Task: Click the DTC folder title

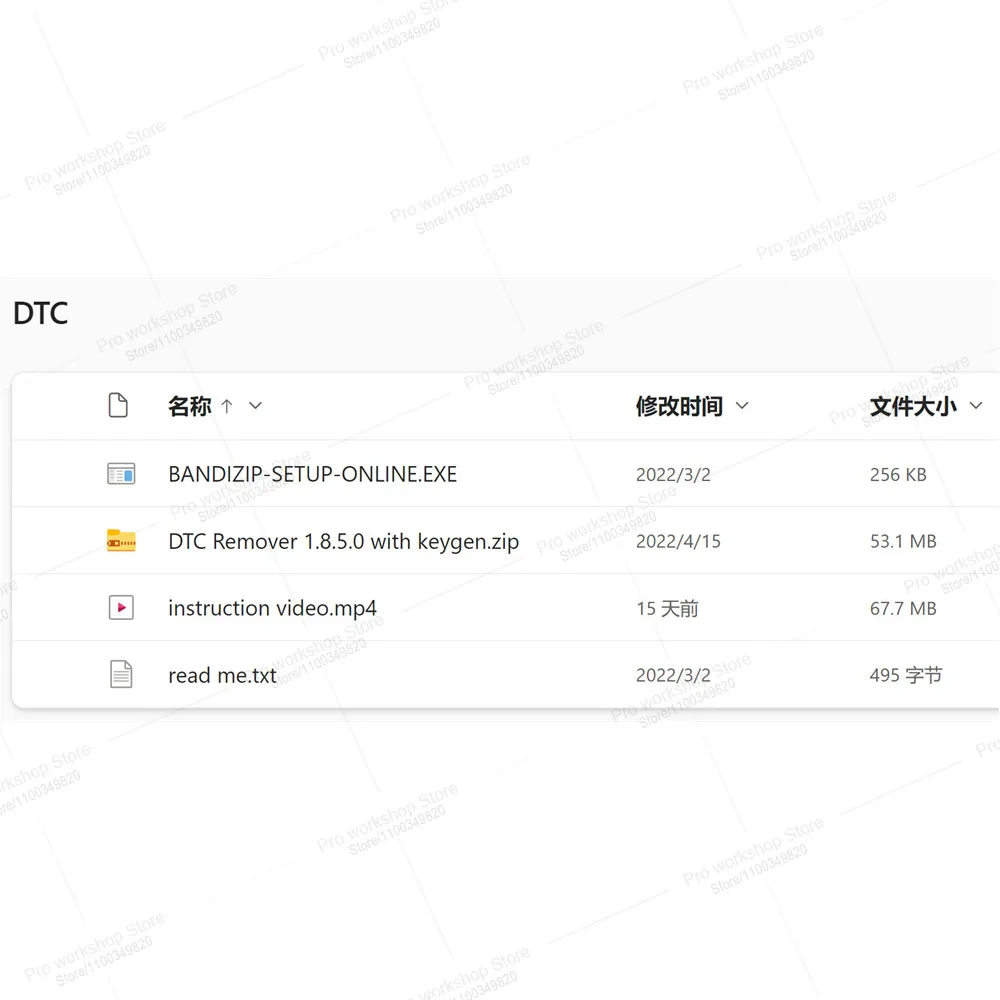Action: tap(40, 313)
